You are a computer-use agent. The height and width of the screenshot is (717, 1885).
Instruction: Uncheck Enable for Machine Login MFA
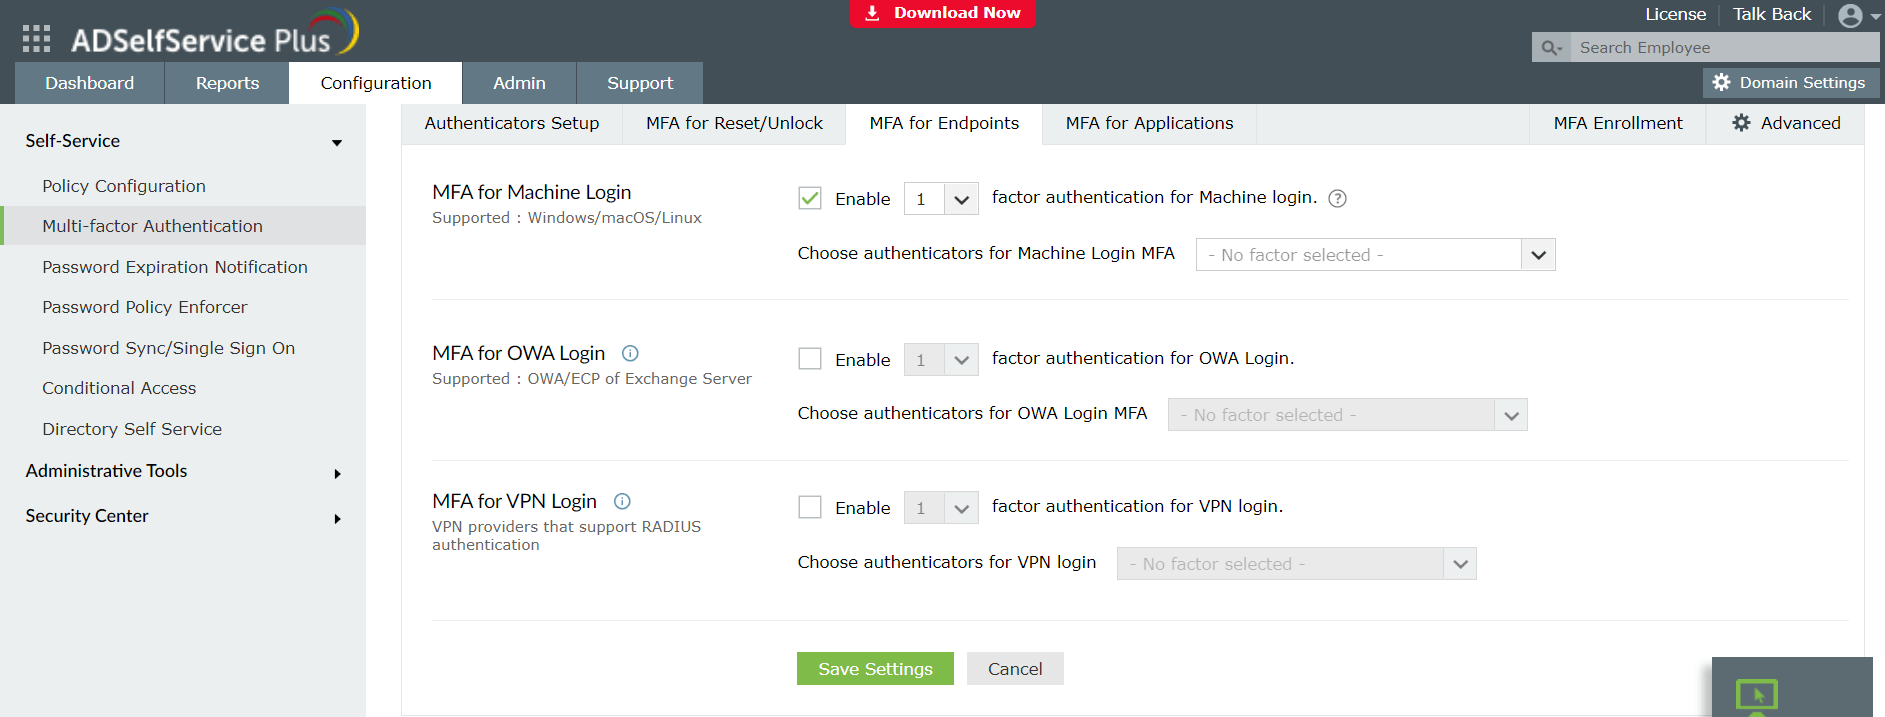coord(810,198)
